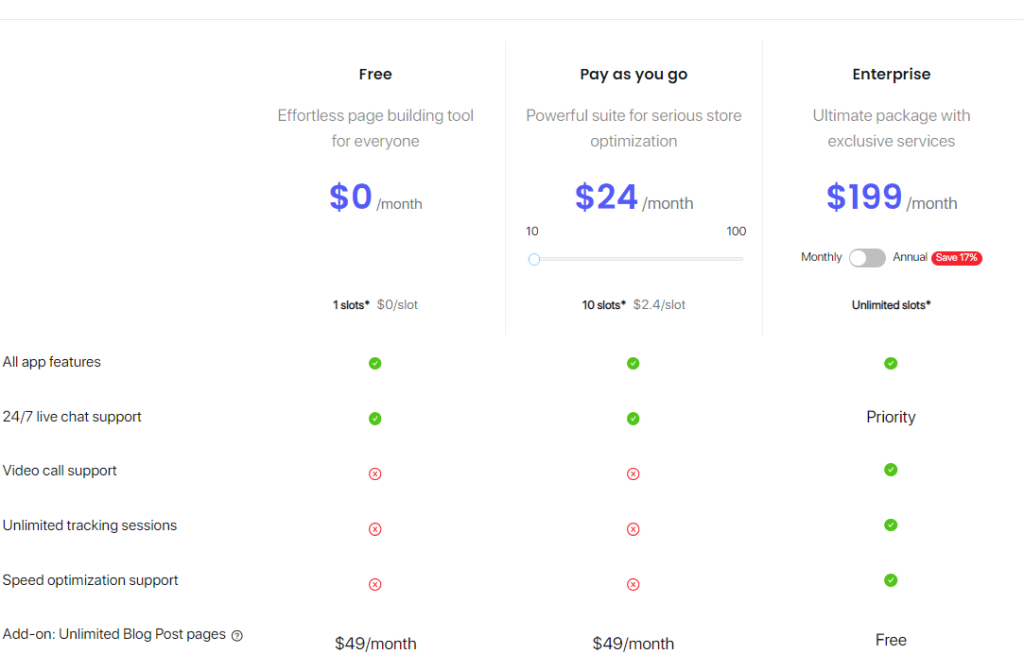Toggle Monthly/Annual billing switch
The image size is (1024, 671).
tap(867, 258)
